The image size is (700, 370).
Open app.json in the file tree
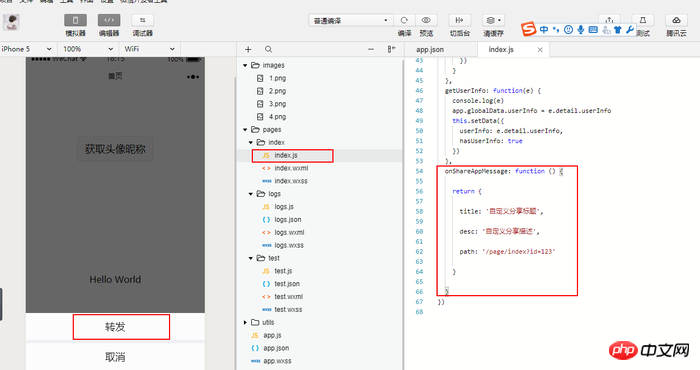tap(276, 348)
